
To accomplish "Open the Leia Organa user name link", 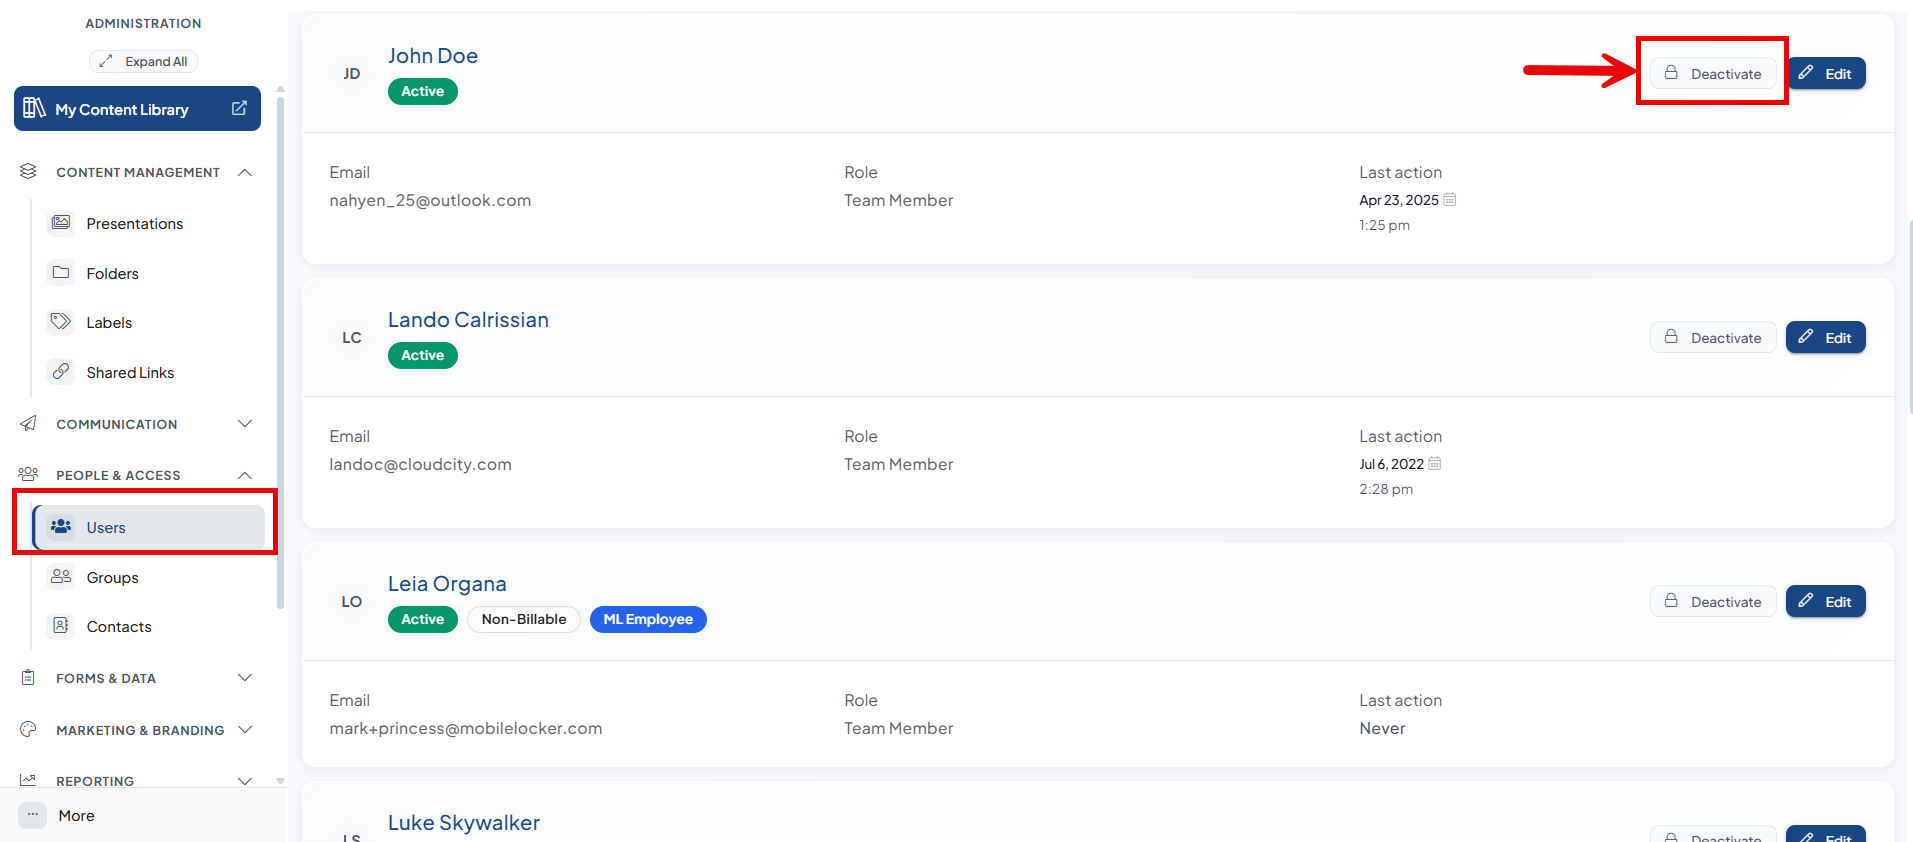I will click(x=447, y=583).
